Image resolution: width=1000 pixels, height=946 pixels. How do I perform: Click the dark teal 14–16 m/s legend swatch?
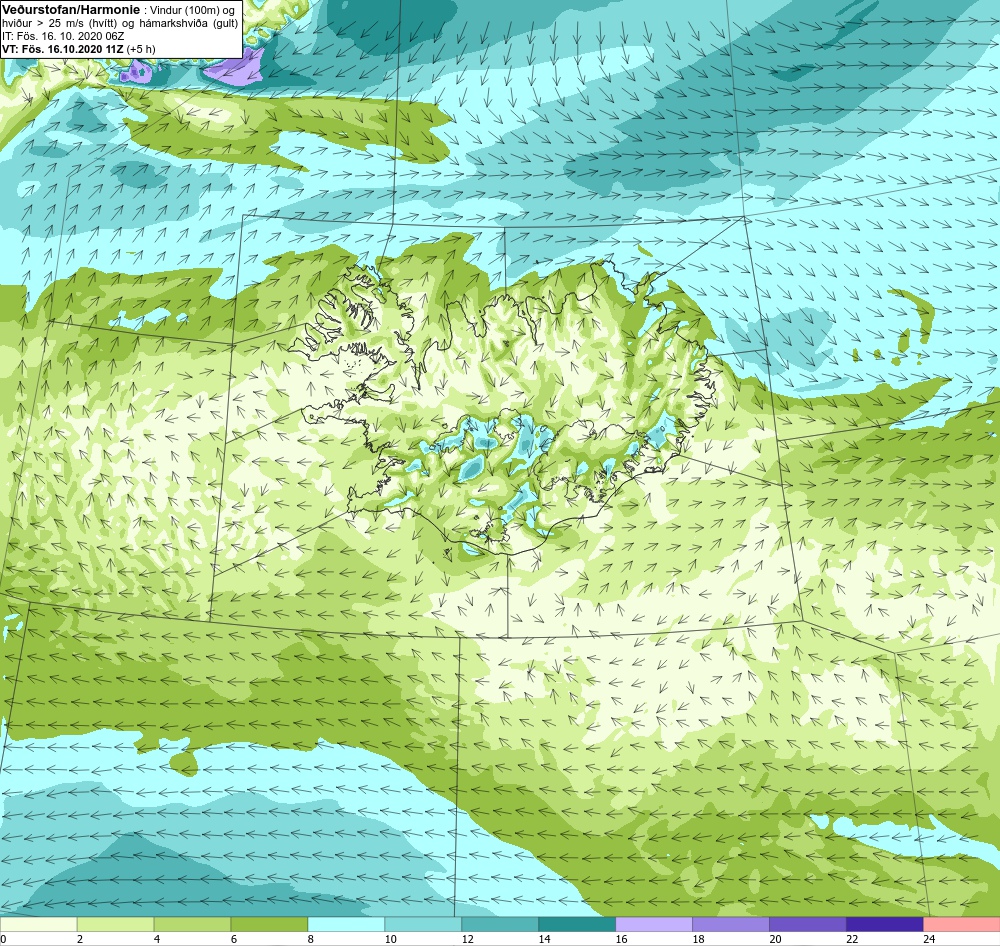click(577, 924)
